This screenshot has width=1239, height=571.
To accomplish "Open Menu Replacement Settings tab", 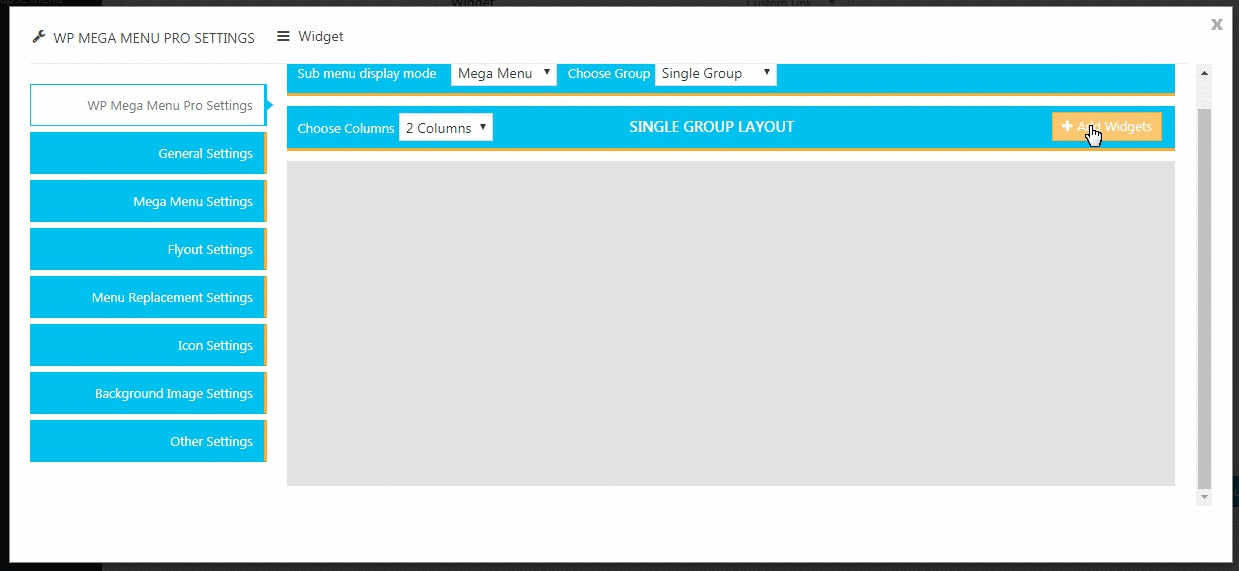I will (148, 297).
